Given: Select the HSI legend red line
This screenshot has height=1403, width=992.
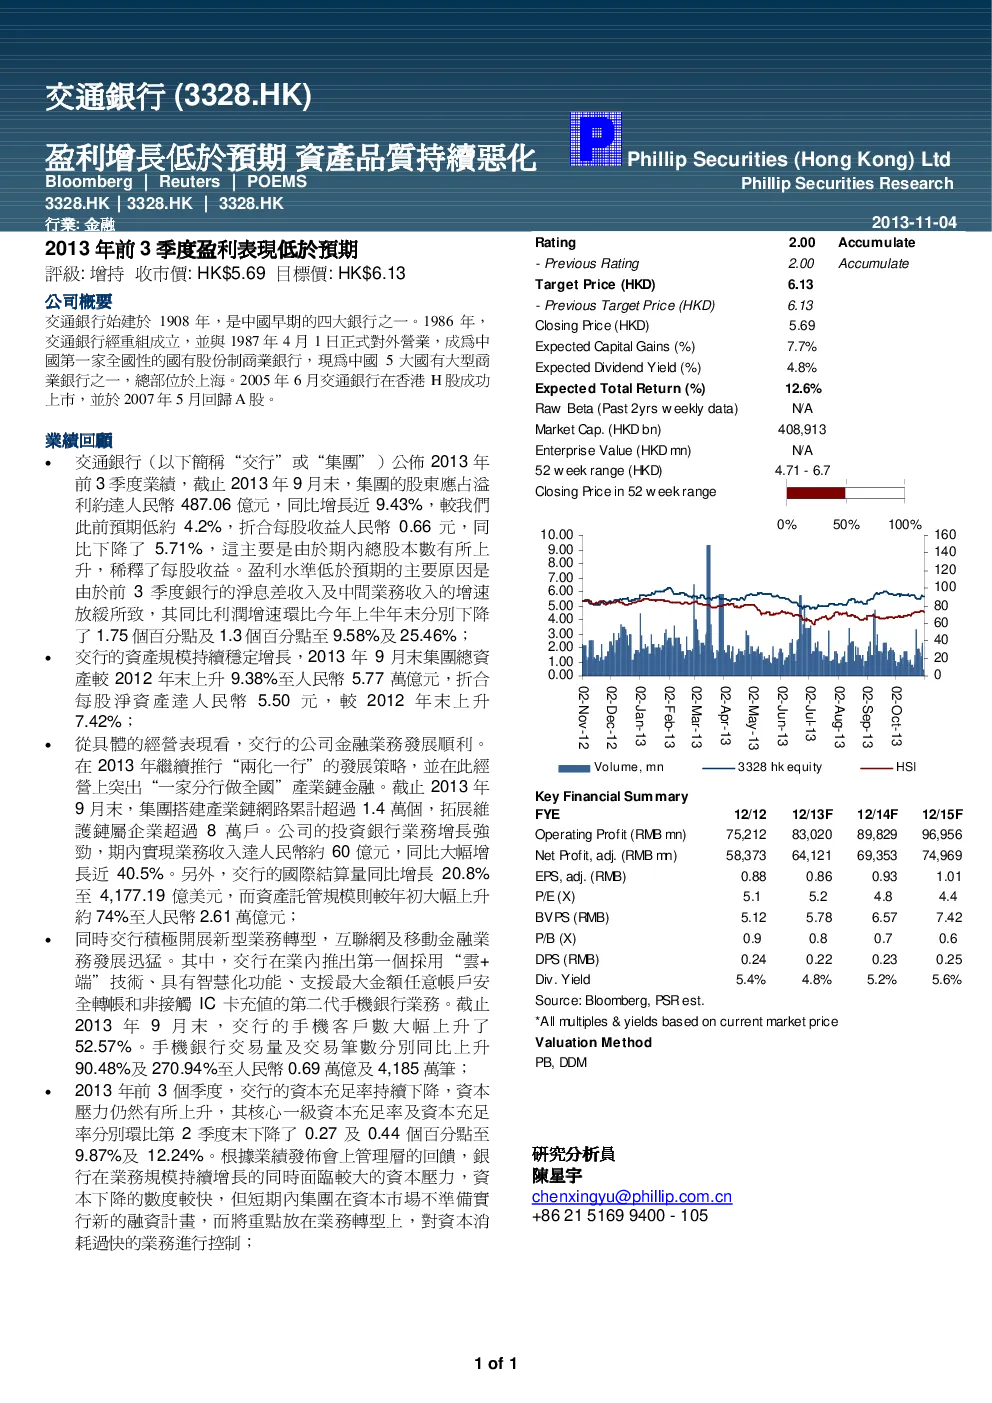Looking at the screenshot, I should (876, 768).
